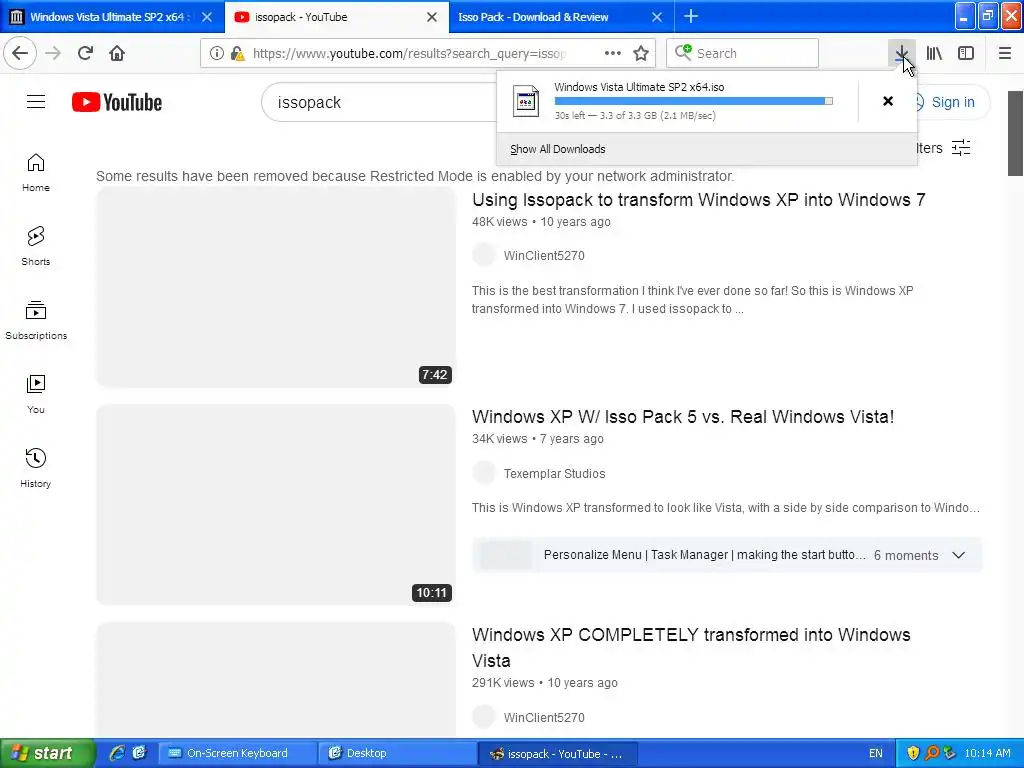Click the 'Personalize Menu | Task Manager' moments text
The image size is (1024, 768).
(x=705, y=555)
